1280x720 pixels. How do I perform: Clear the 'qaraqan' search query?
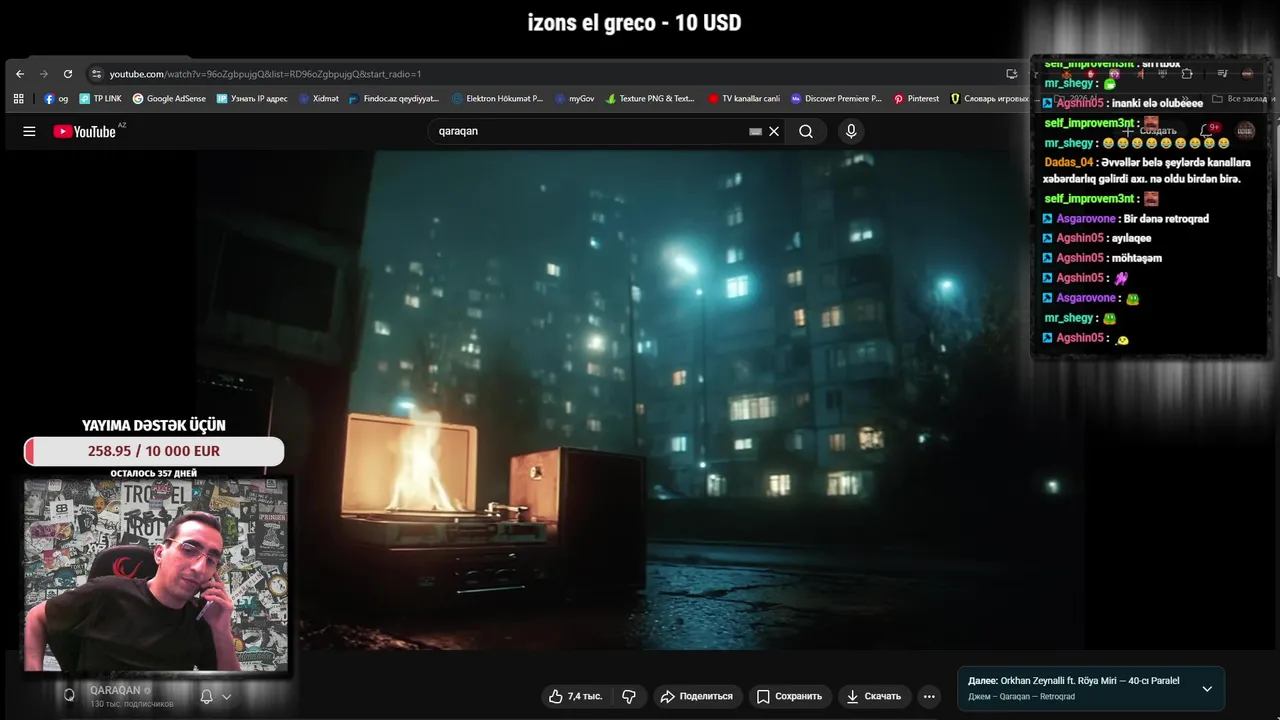pos(774,131)
